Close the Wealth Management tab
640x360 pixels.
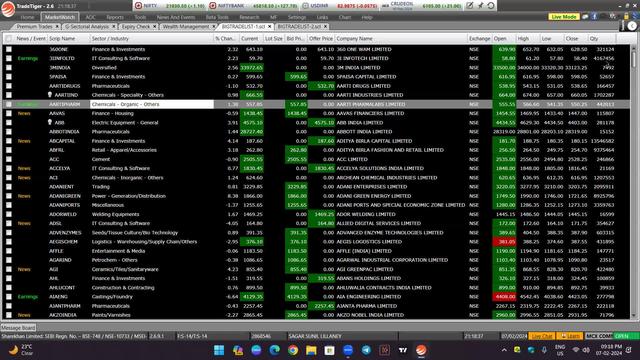pos(213,26)
